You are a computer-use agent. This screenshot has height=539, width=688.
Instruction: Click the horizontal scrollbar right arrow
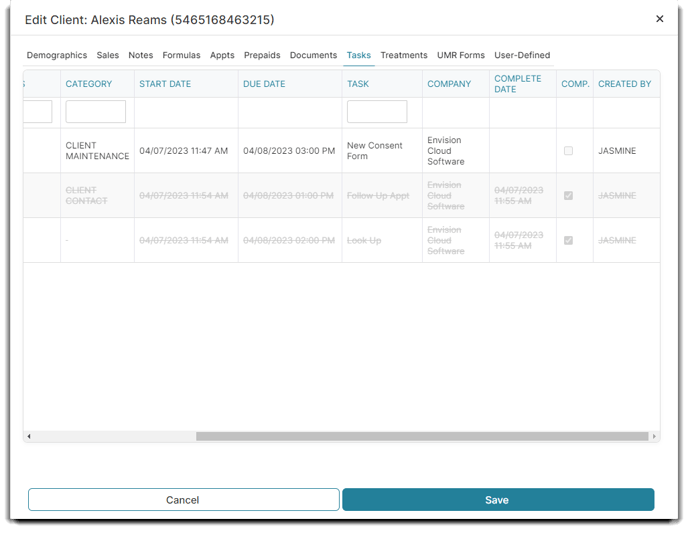[654, 436]
